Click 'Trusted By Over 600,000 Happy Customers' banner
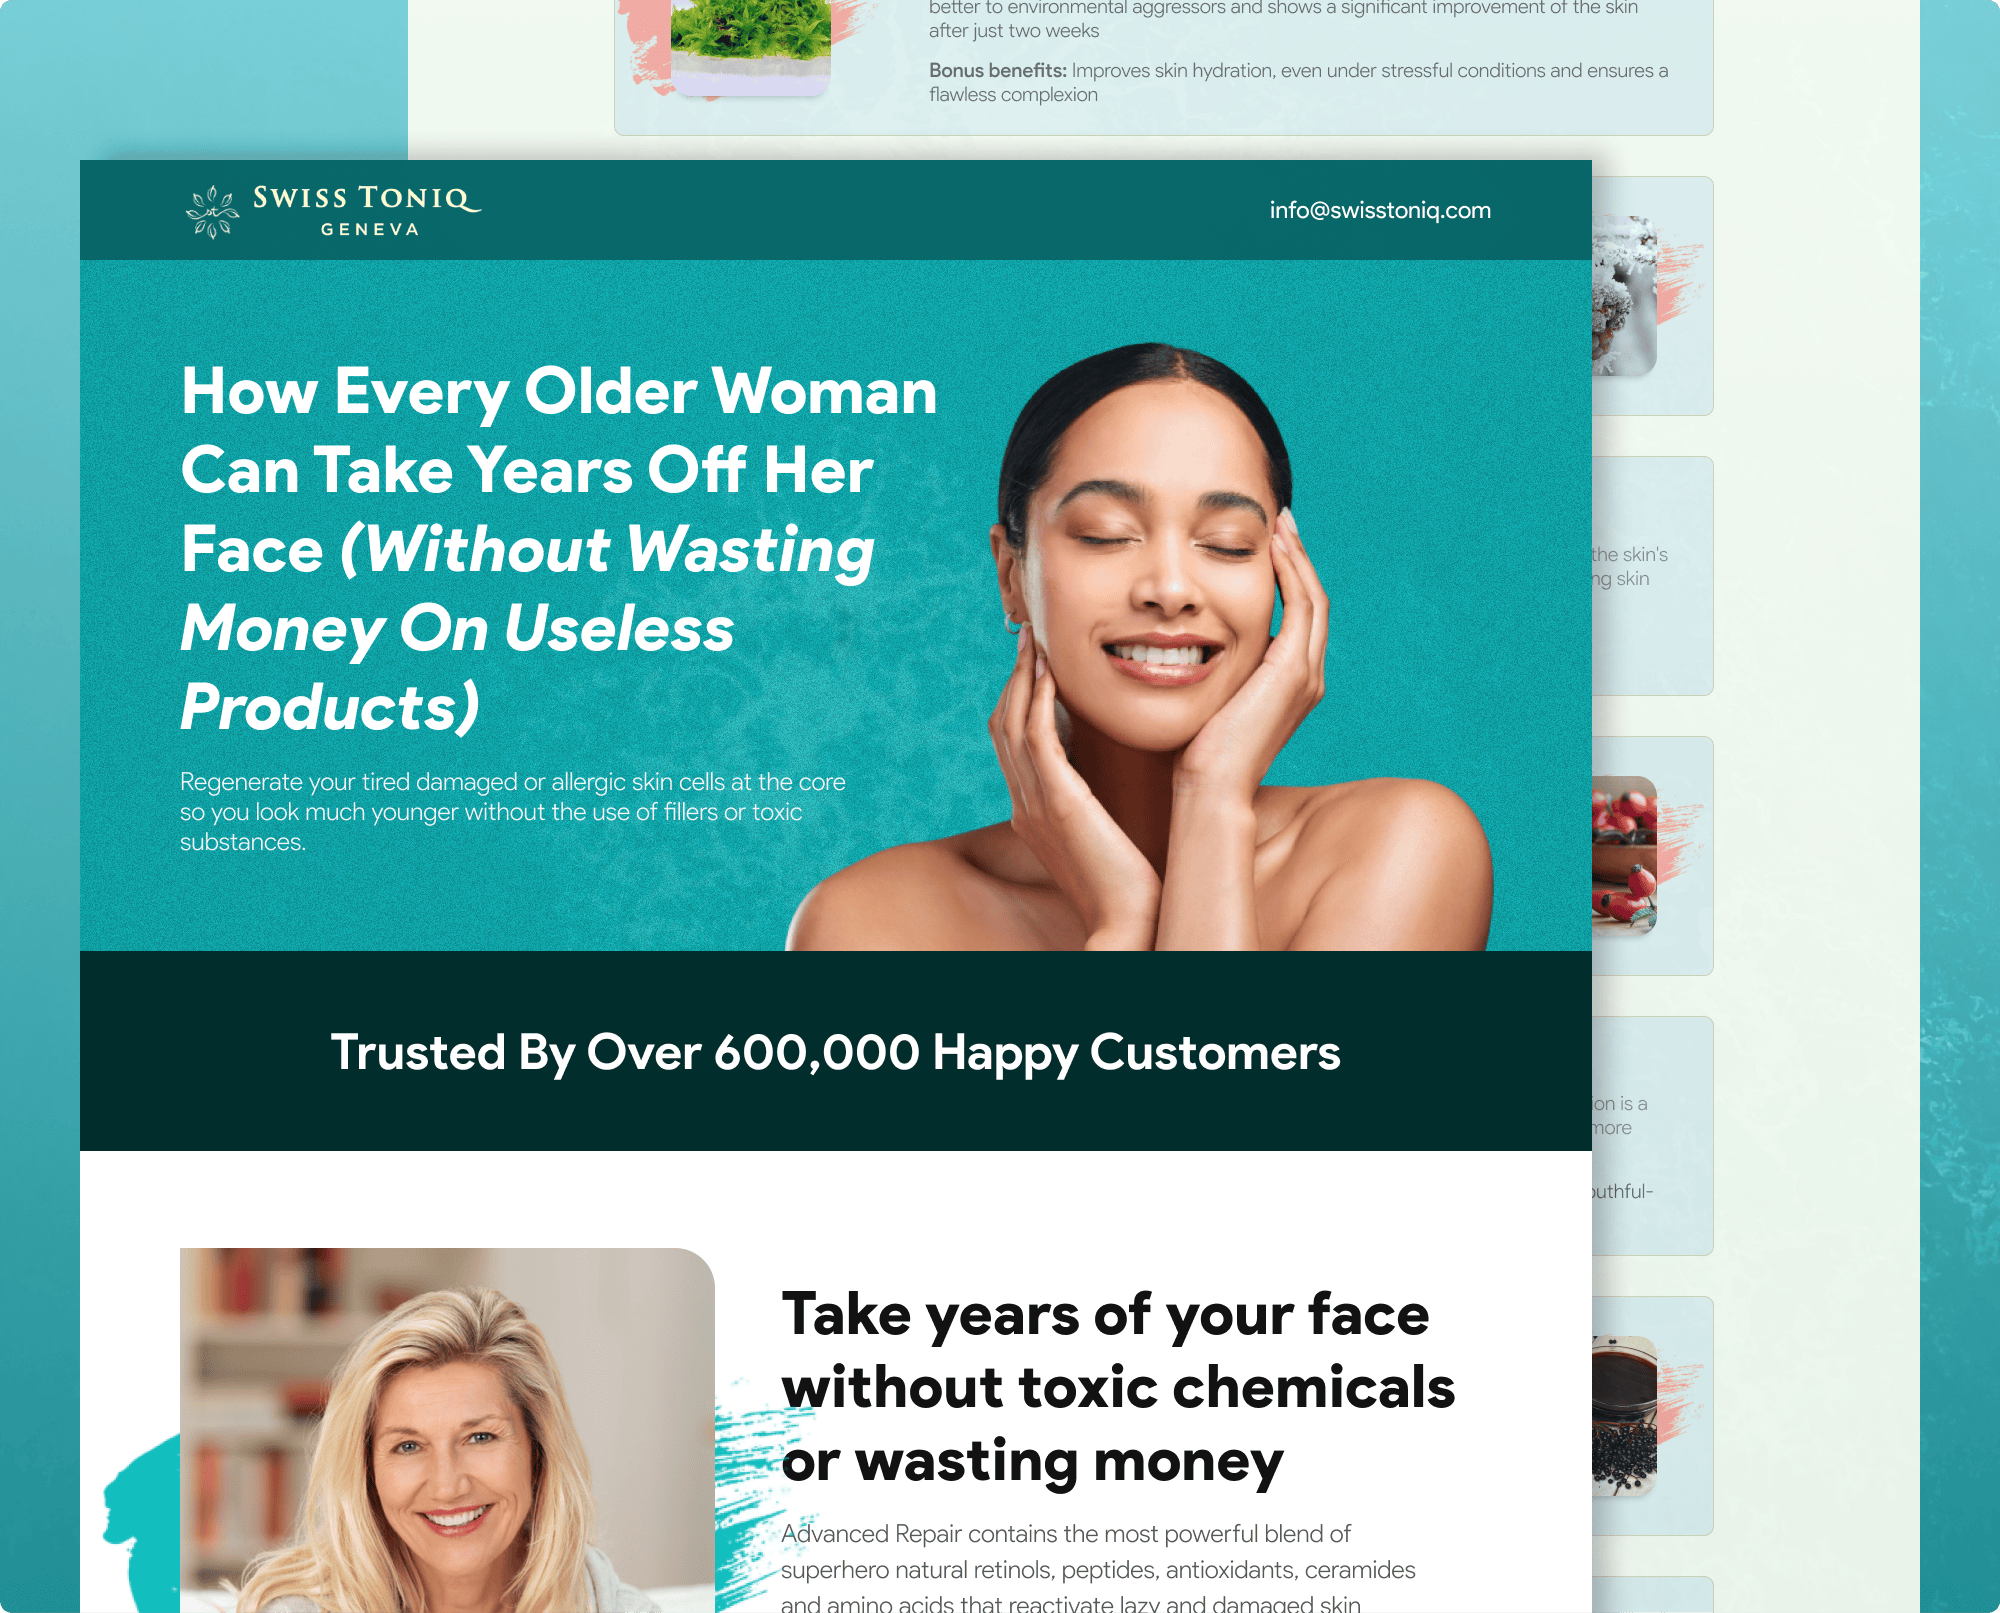 pos(836,1051)
